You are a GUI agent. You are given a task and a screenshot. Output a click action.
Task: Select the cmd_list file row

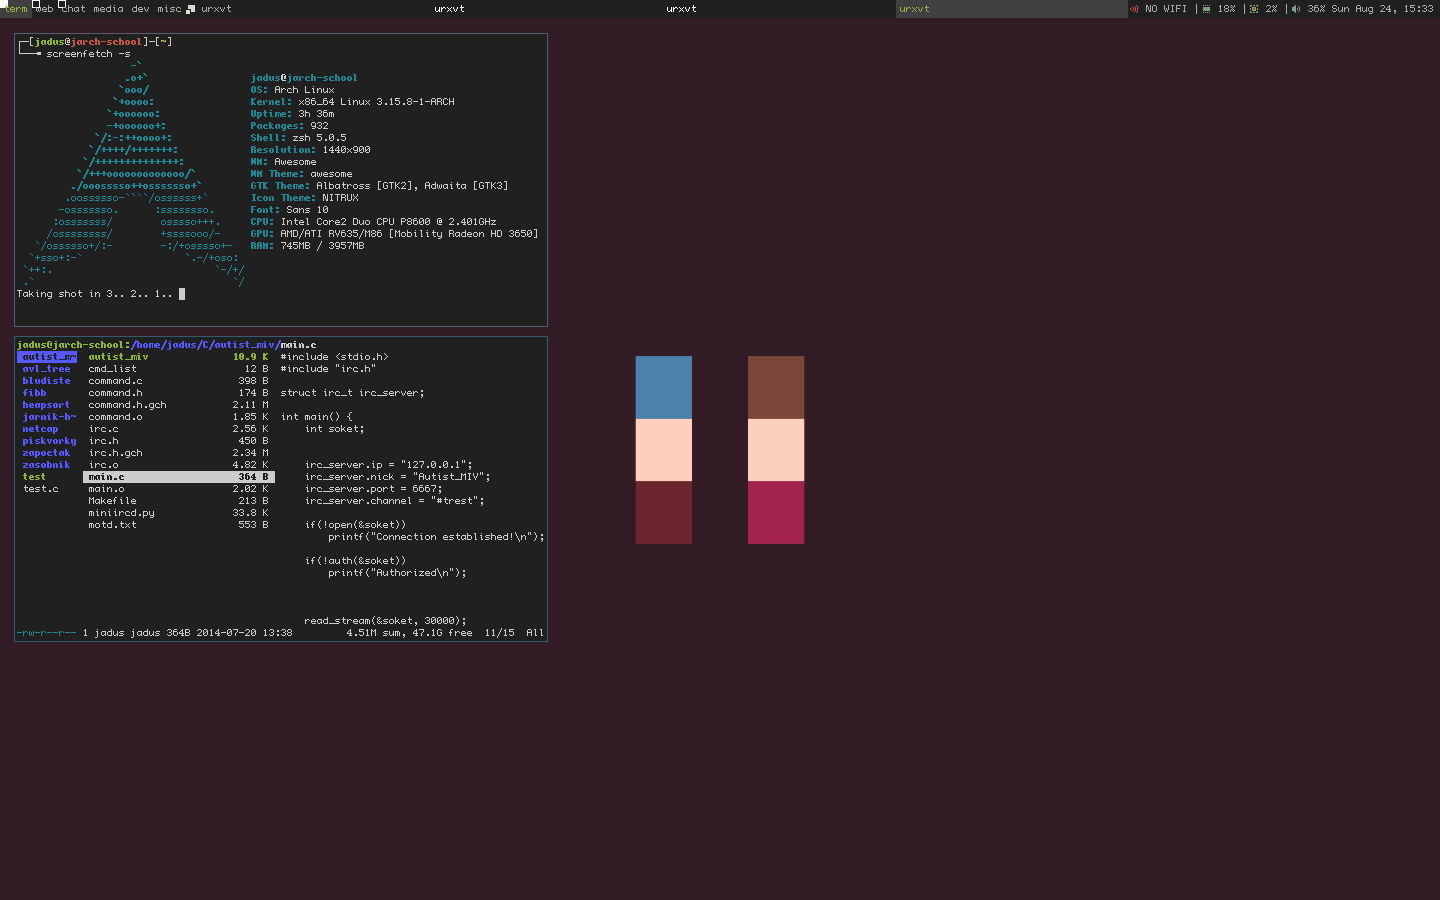(178, 369)
